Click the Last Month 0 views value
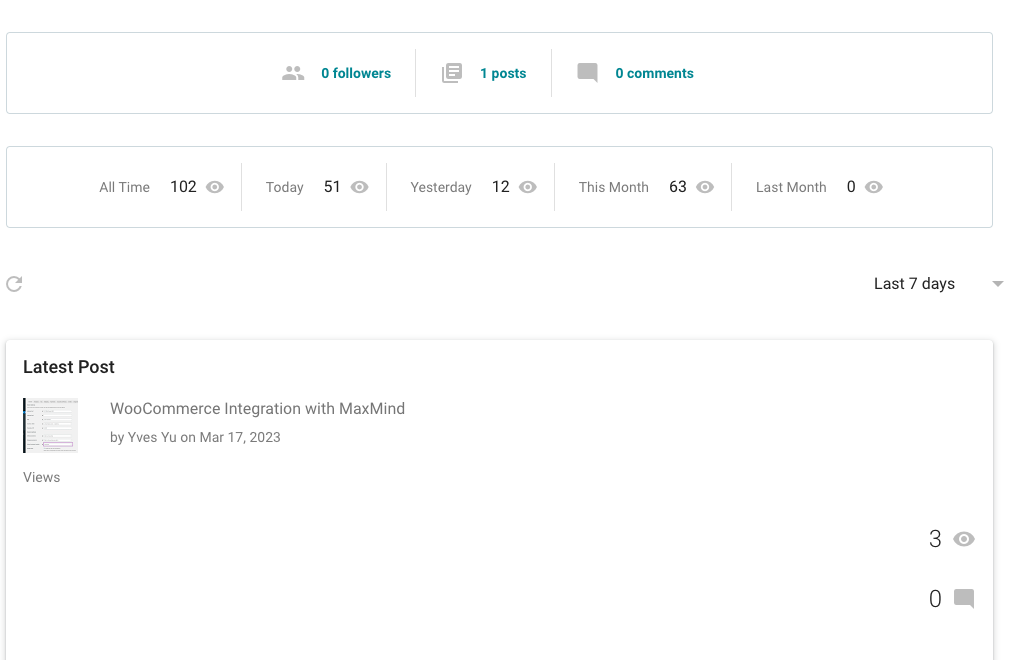 click(x=851, y=187)
